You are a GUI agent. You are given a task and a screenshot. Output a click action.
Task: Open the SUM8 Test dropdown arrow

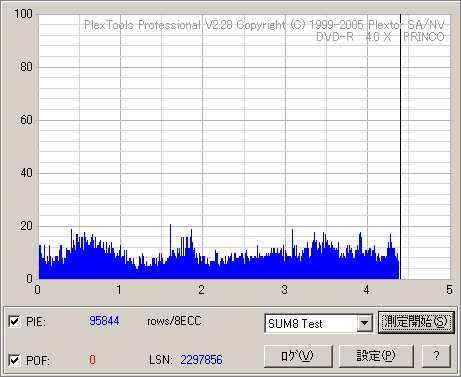364,323
